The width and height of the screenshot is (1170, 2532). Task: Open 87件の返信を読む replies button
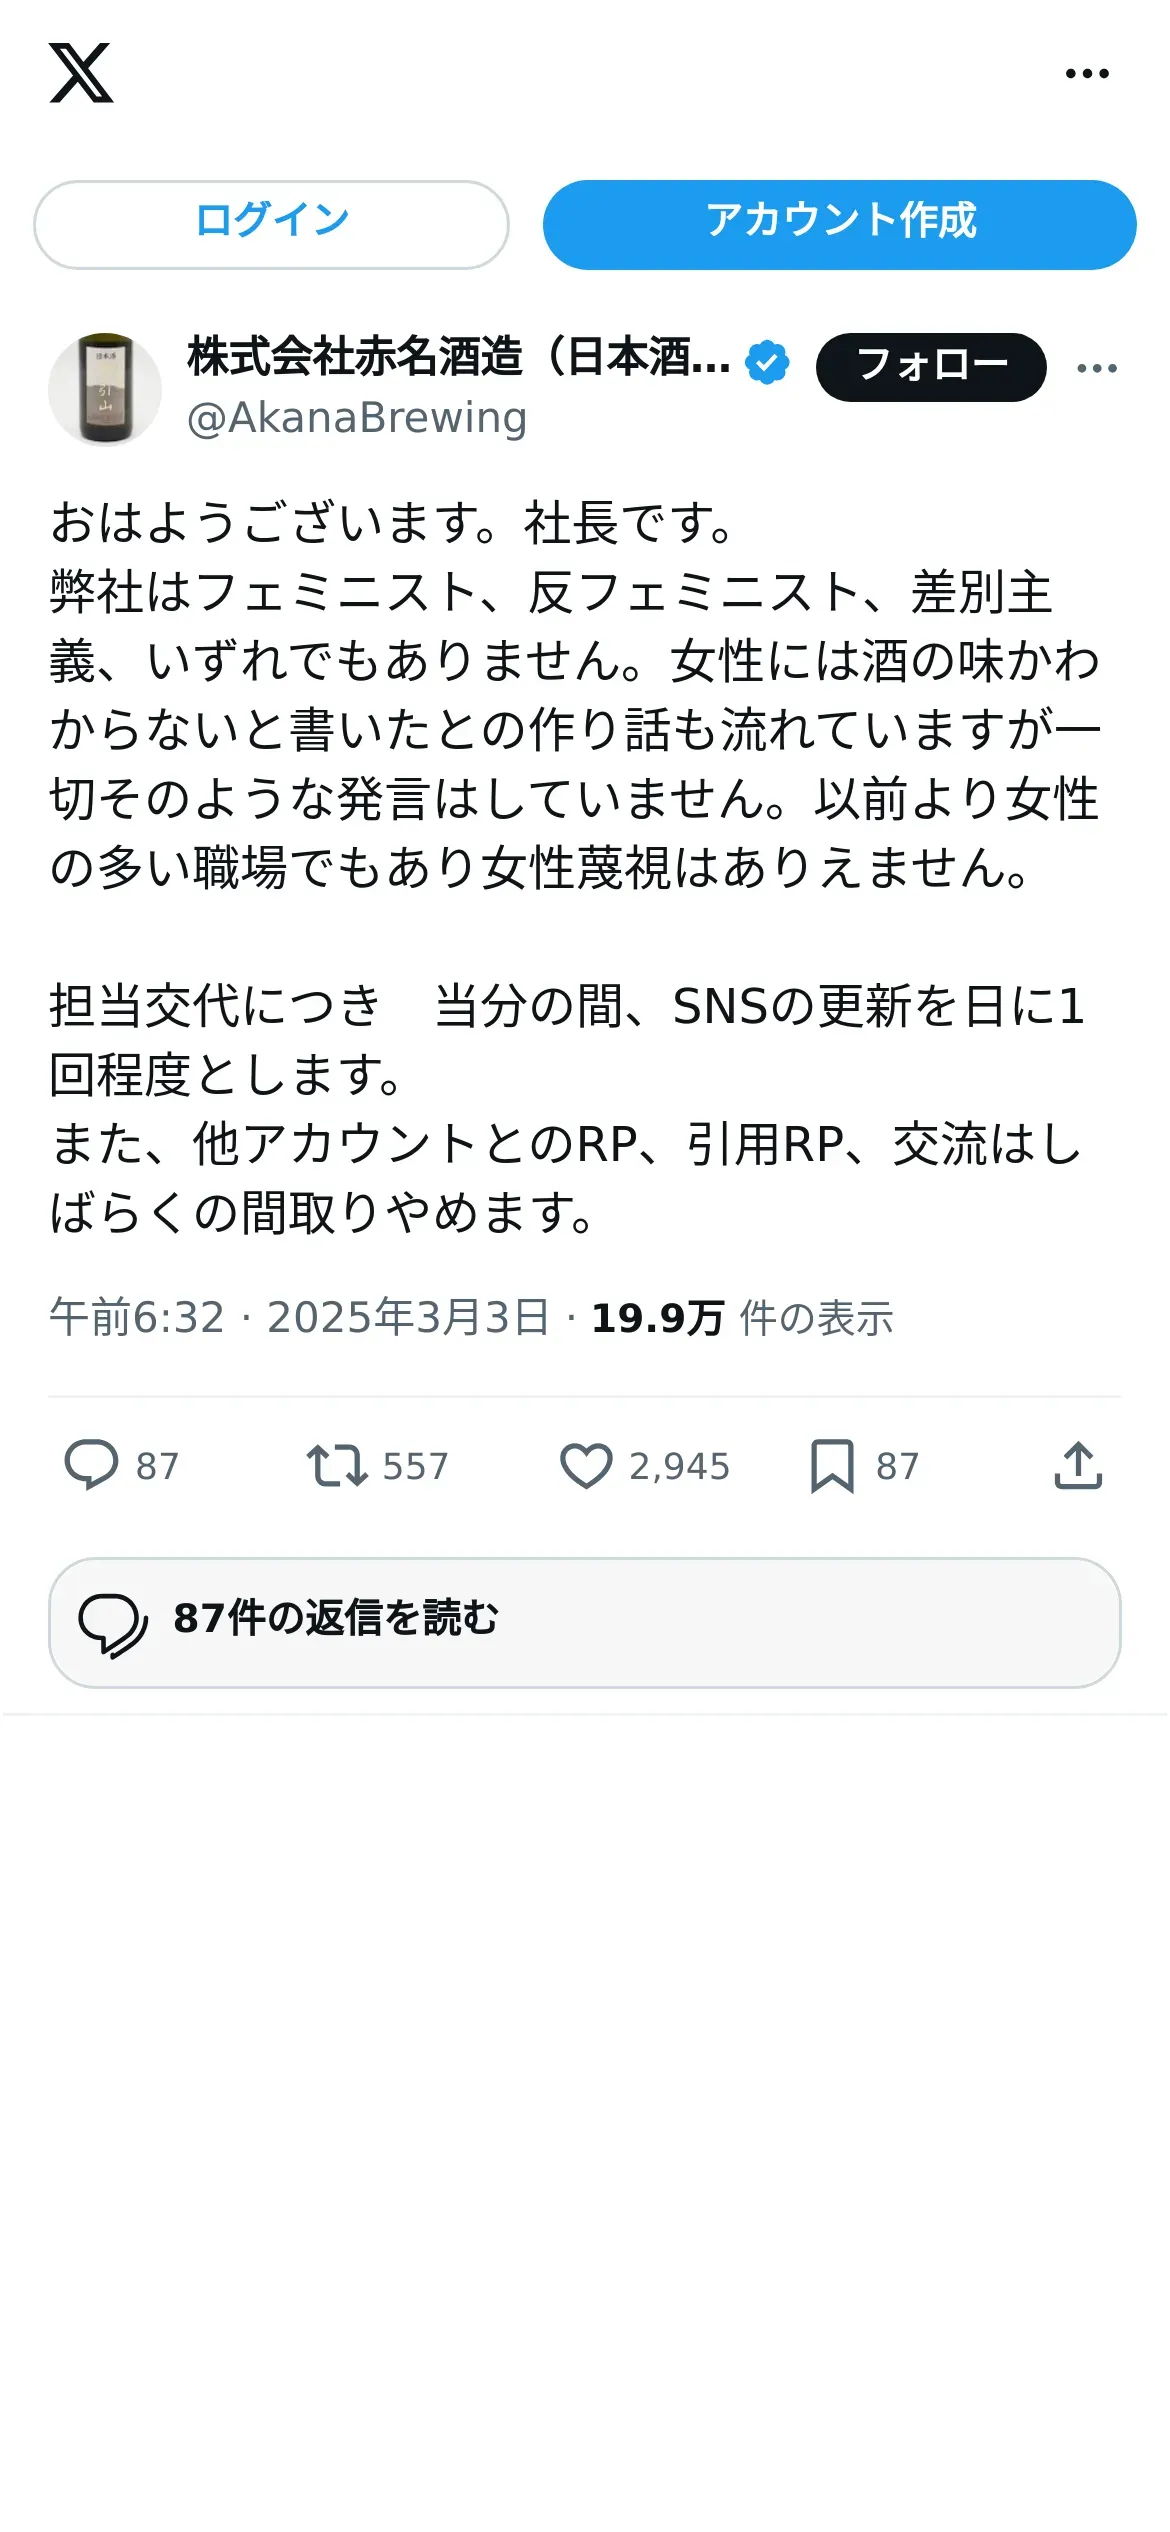pyautogui.click(x=585, y=1622)
